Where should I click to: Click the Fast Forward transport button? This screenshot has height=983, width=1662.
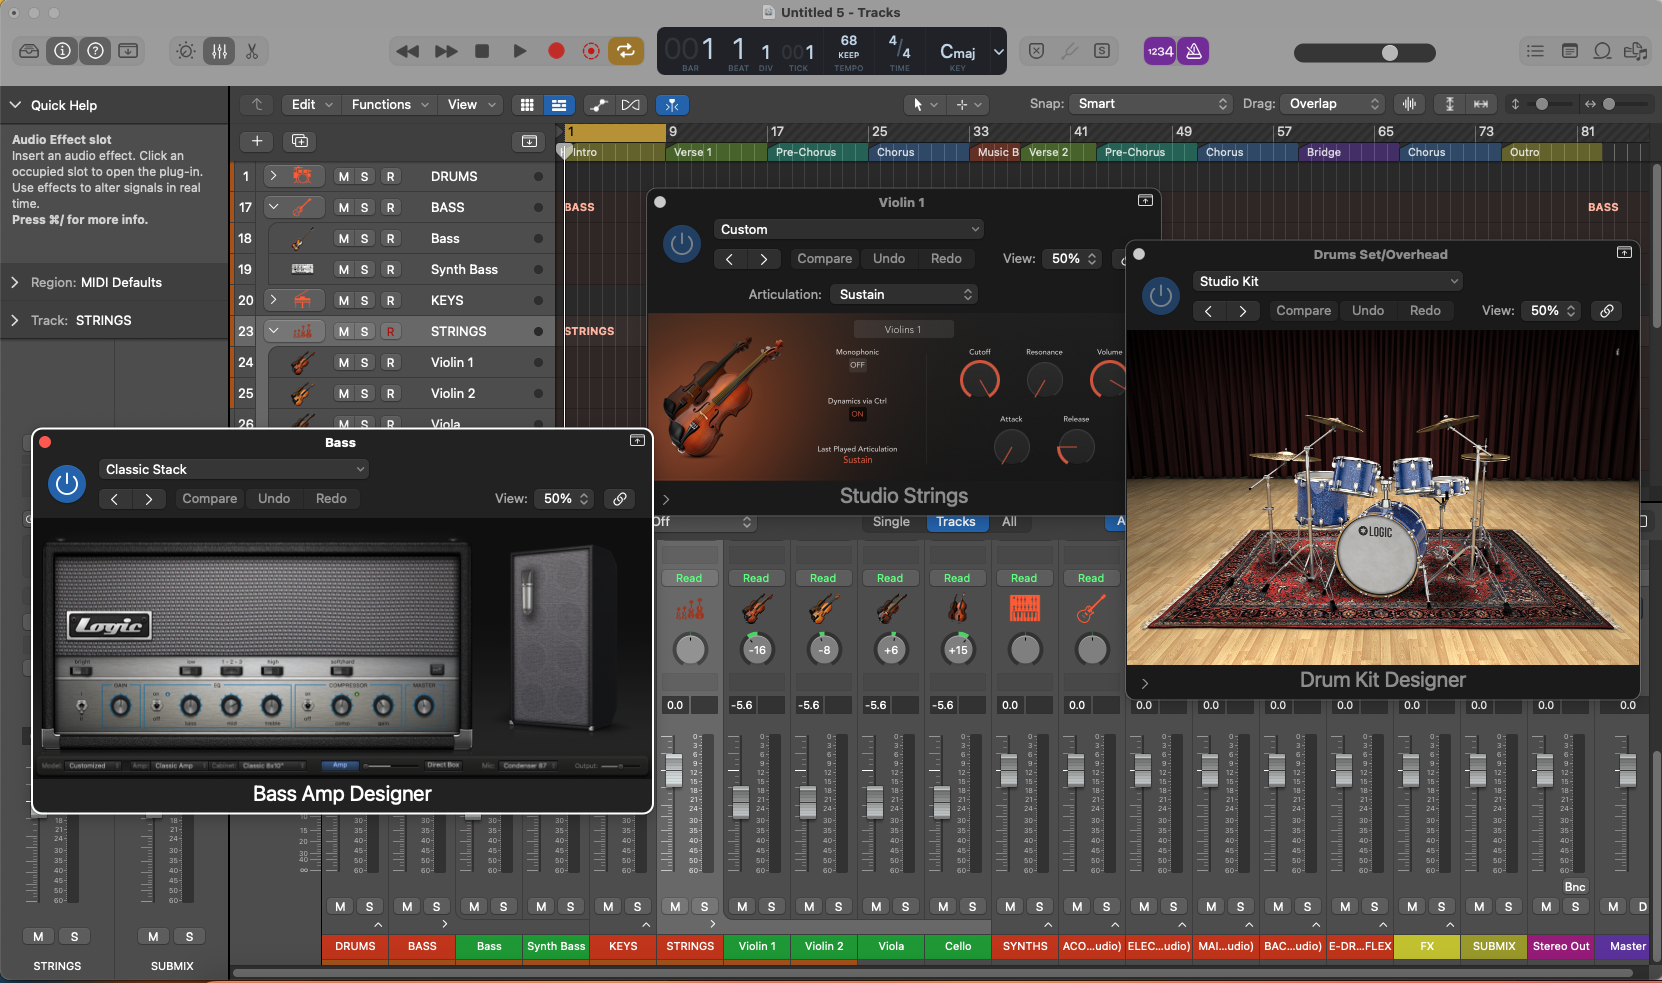pyautogui.click(x=446, y=51)
